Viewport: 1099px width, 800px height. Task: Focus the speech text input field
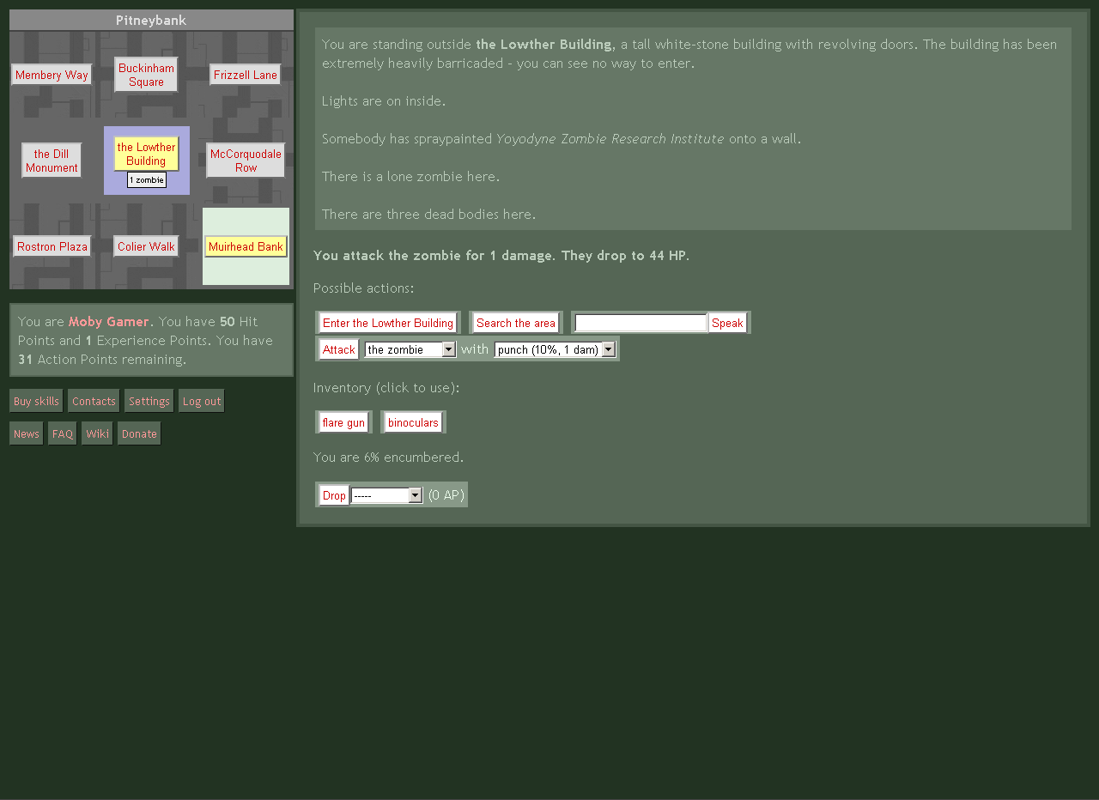[641, 323]
